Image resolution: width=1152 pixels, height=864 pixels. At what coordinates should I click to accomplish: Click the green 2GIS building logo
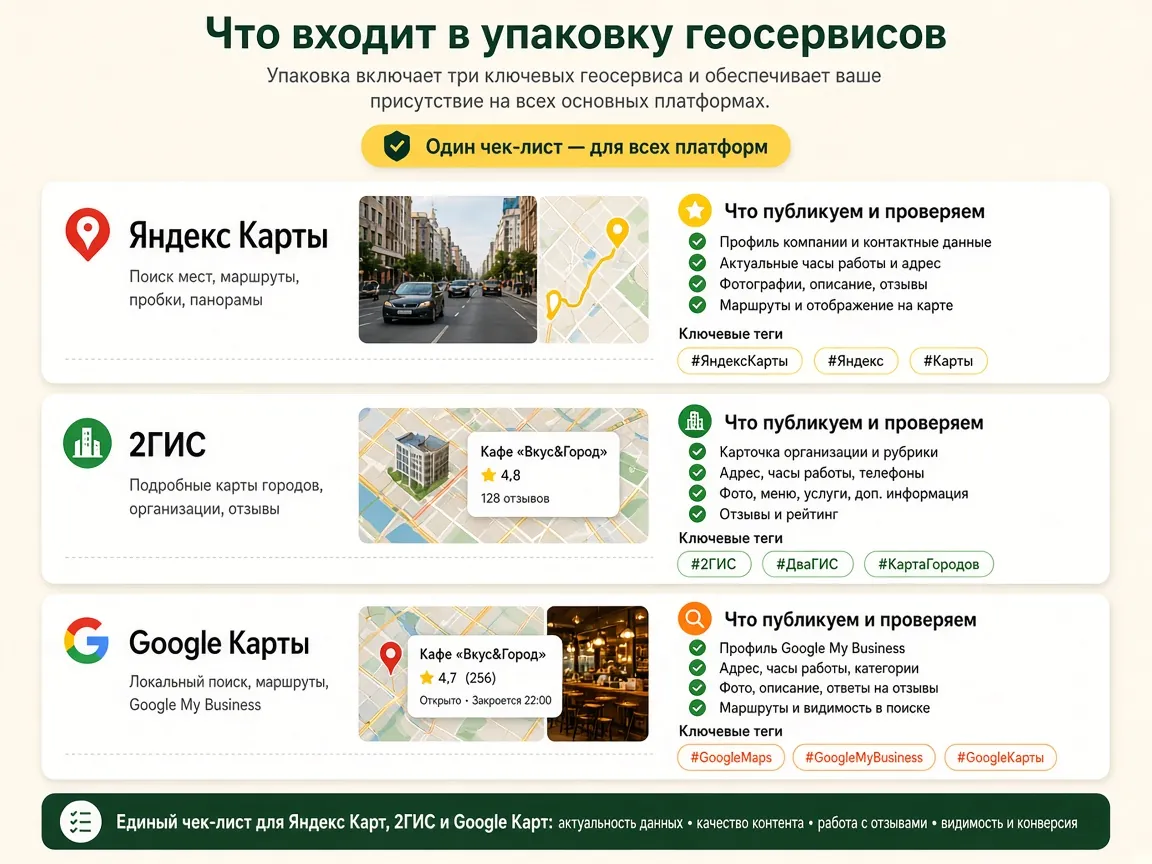(x=87, y=443)
